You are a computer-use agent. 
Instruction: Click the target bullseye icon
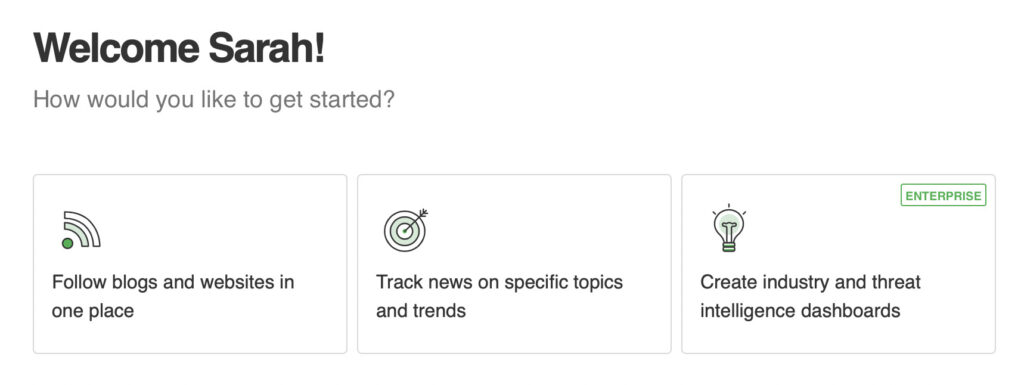pyautogui.click(x=406, y=230)
